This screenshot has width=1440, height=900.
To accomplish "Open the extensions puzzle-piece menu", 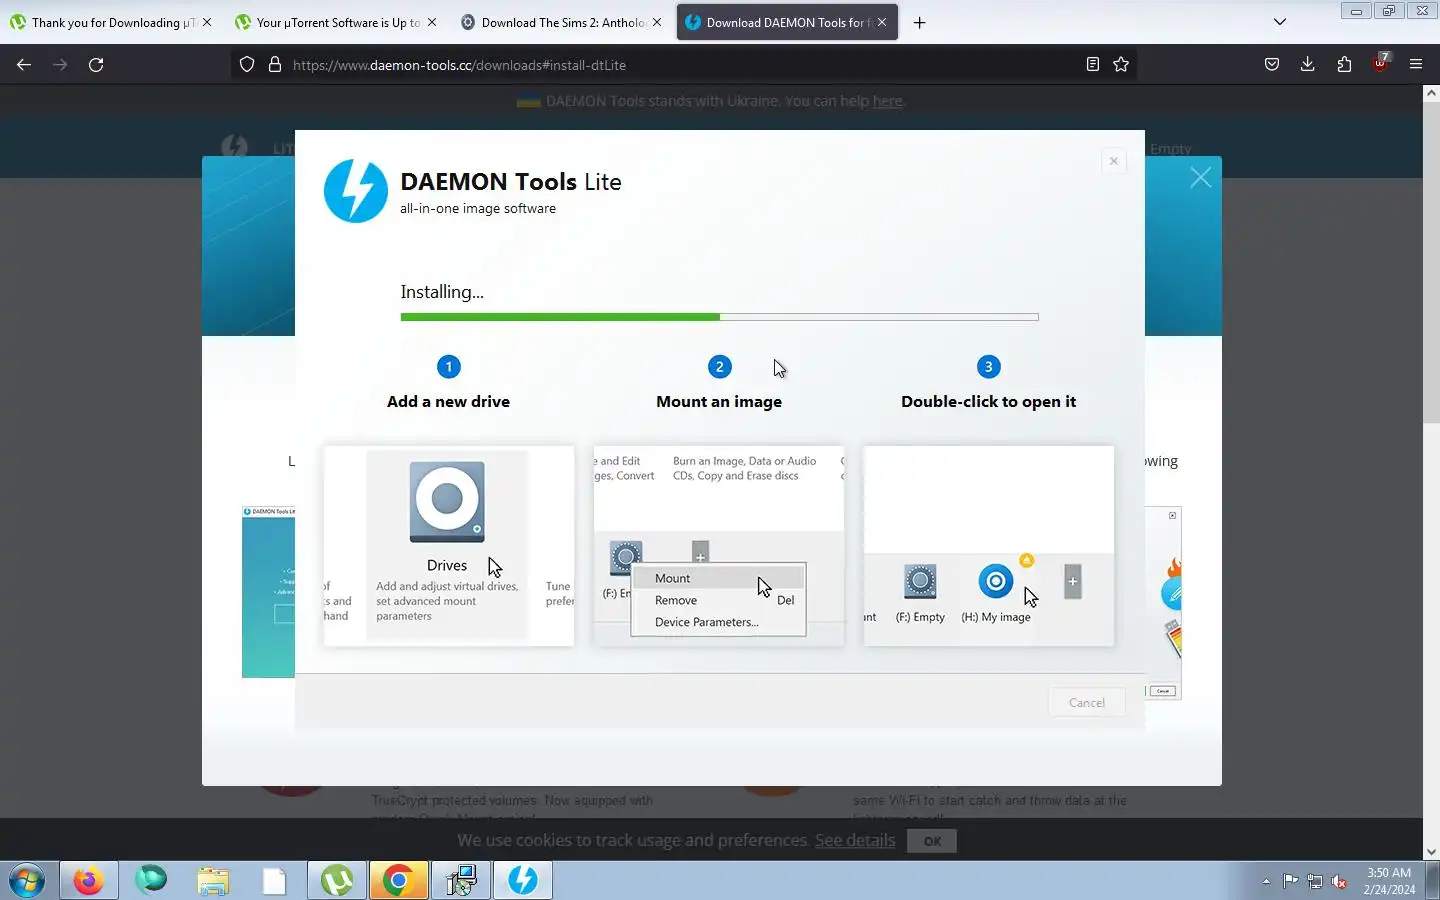I will (1344, 64).
